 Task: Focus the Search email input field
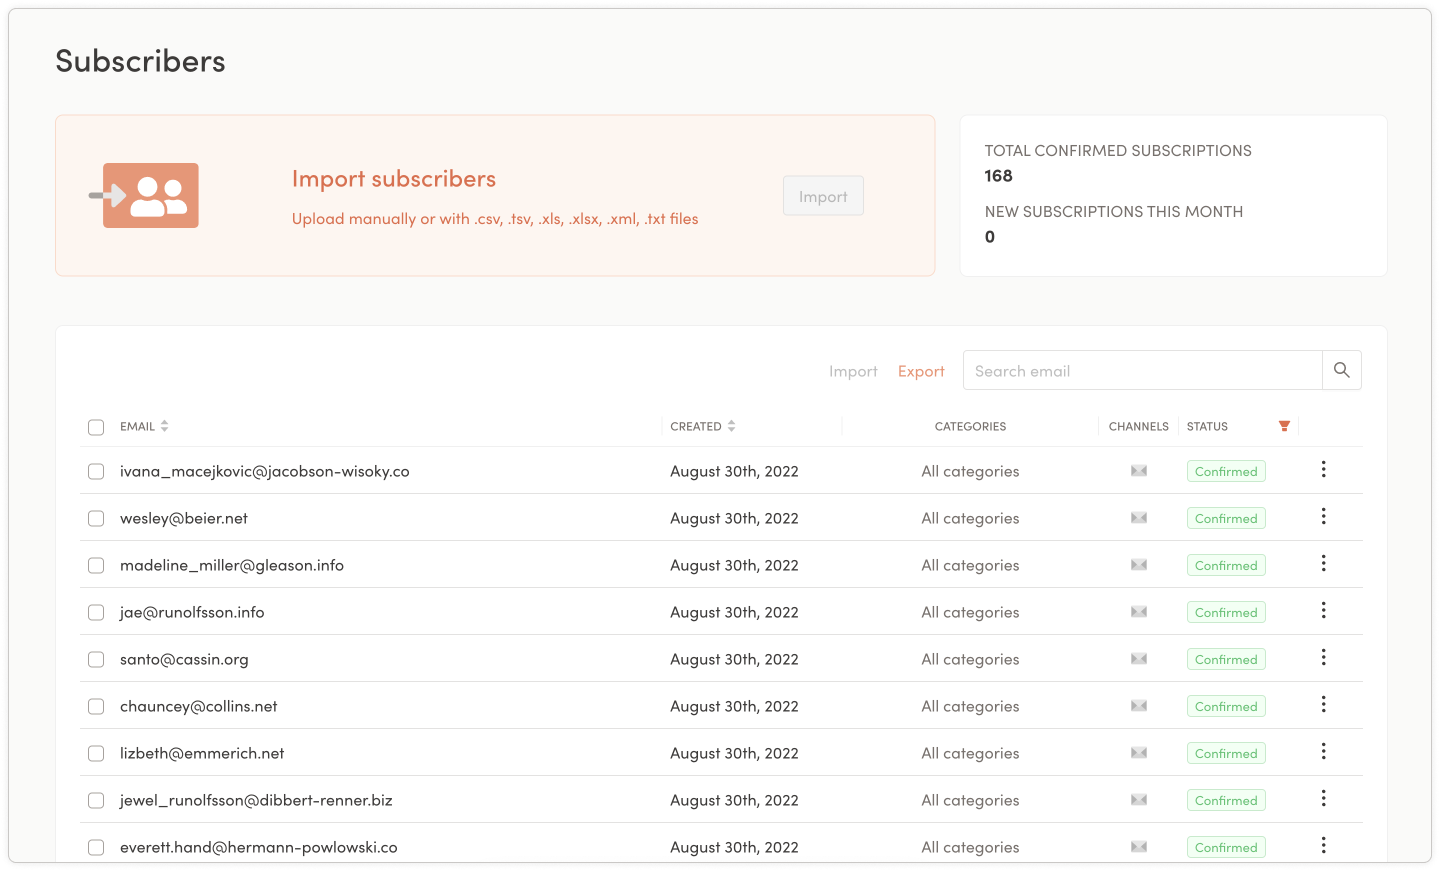pyautogui.click(x=1143, y=370)
